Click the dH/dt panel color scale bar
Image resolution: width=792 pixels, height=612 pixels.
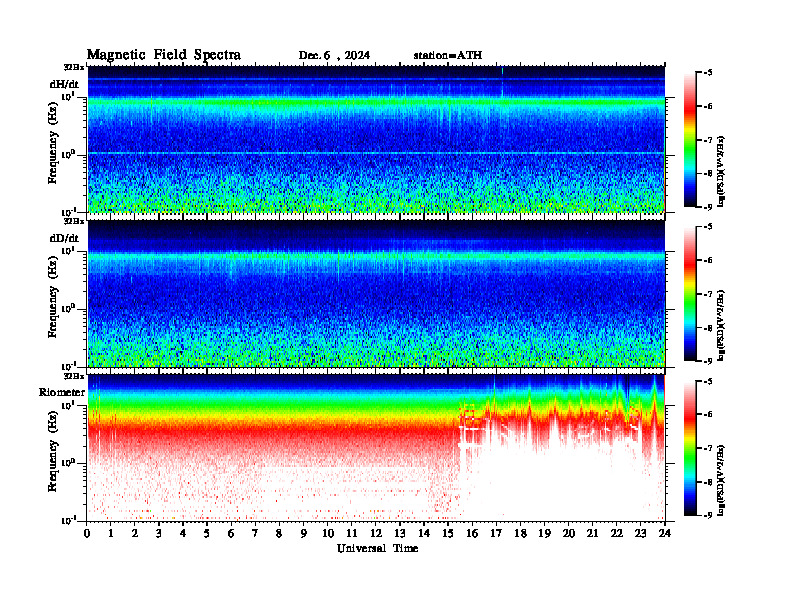tap(690, 140)
